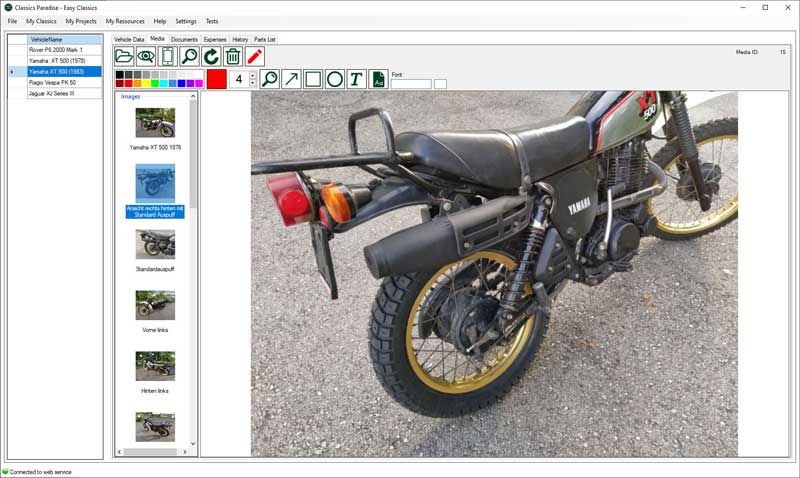Click the smartphone icon in media toolbar
800x478 pixels.
tap(167, 56)
